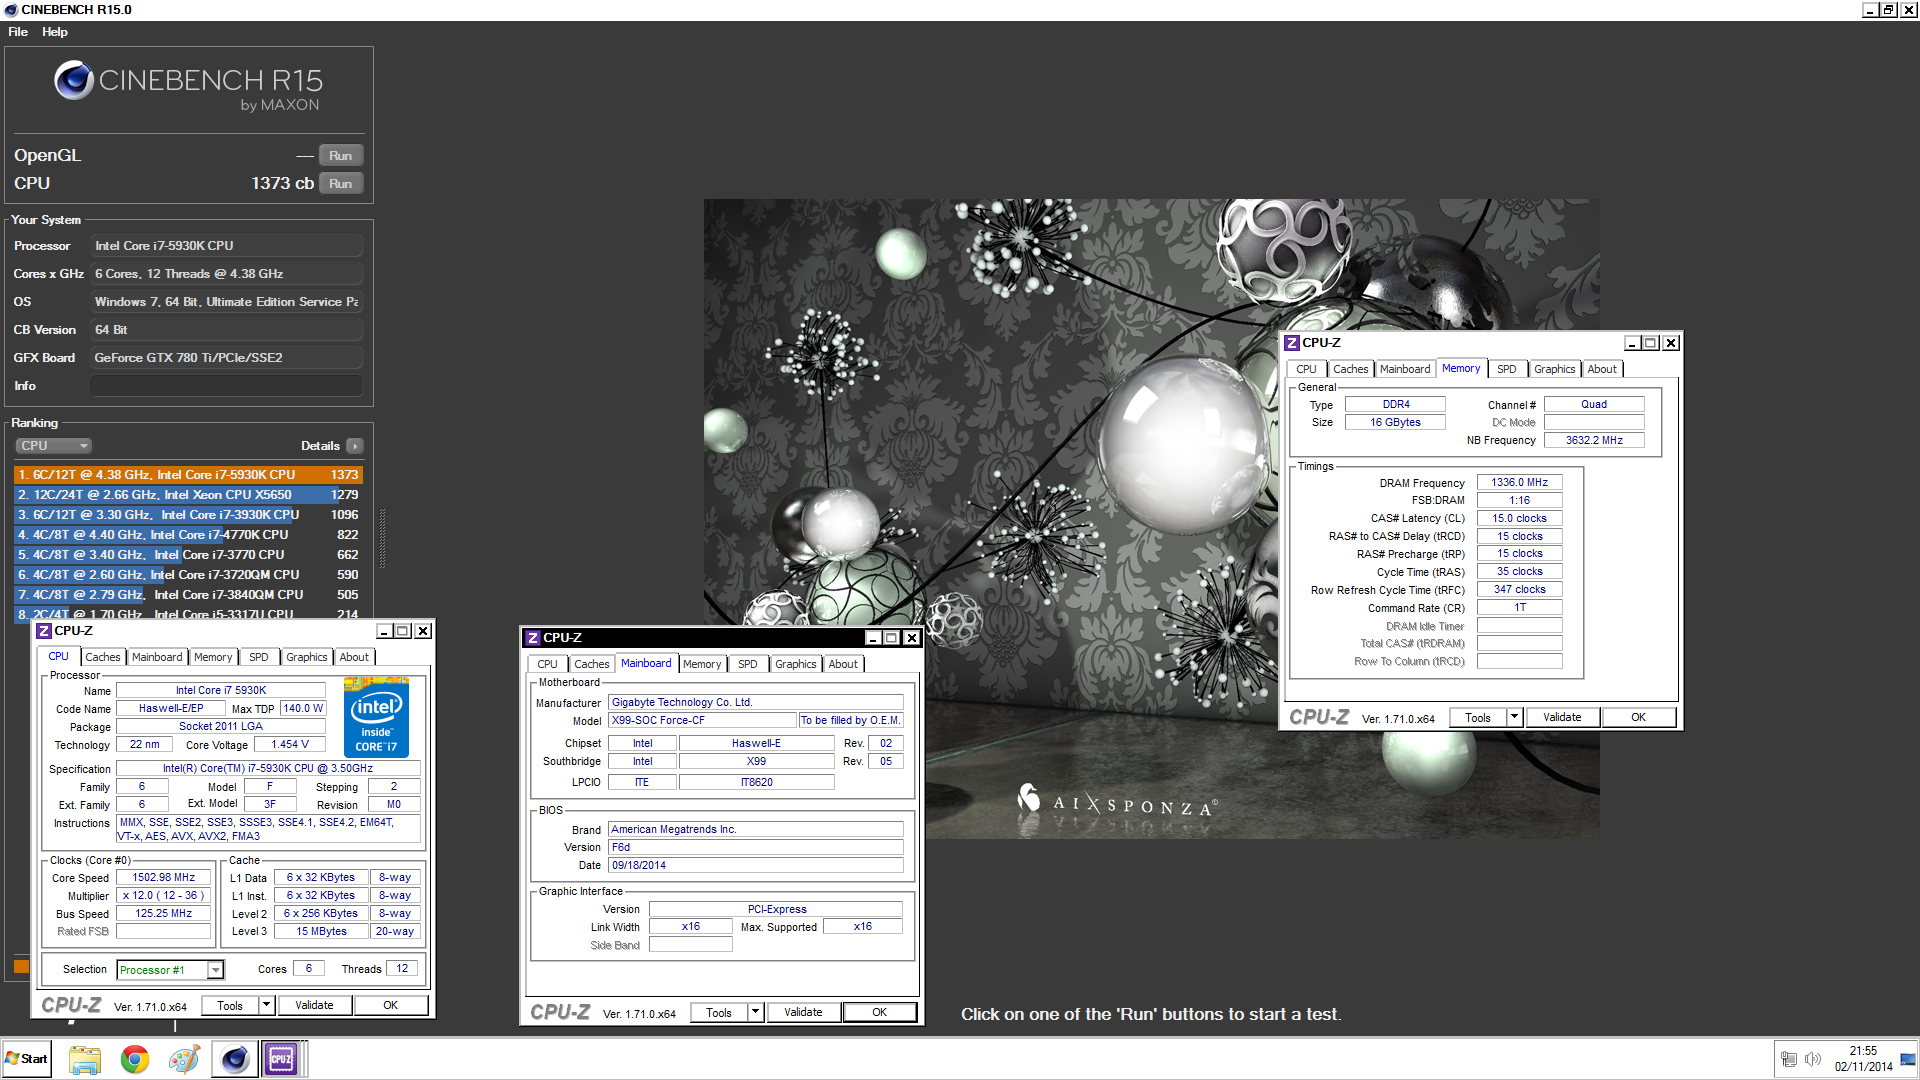Switch to CPU tab in middle CPU-Z

(x=547, y=665)
